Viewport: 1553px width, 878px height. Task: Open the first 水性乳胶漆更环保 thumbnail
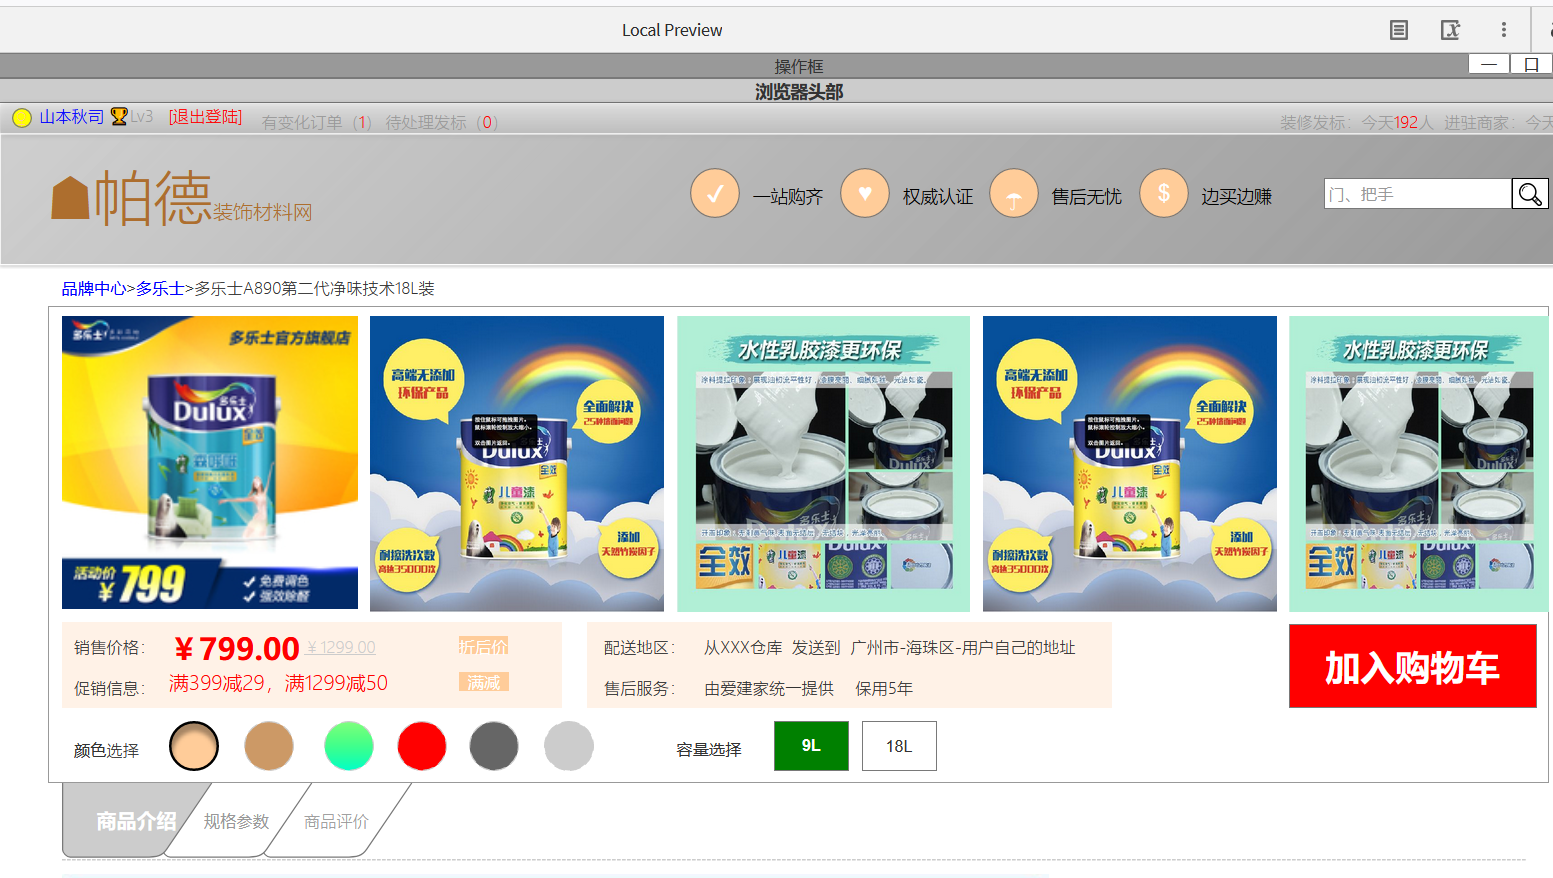[824, 463]
